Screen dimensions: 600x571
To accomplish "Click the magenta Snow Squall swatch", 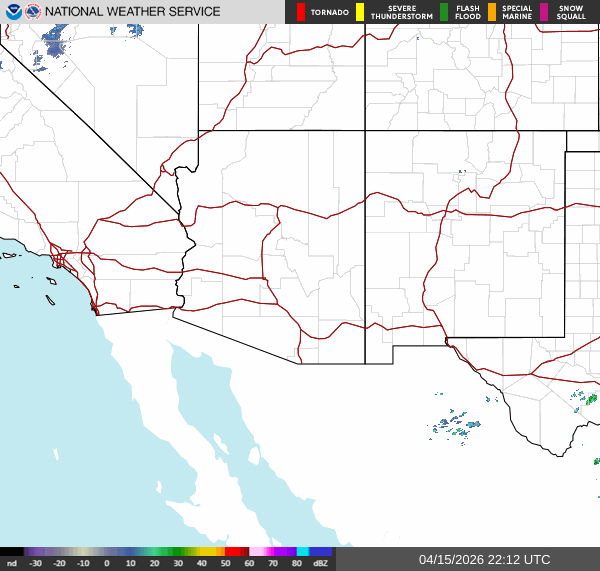I will coord(545,12).
